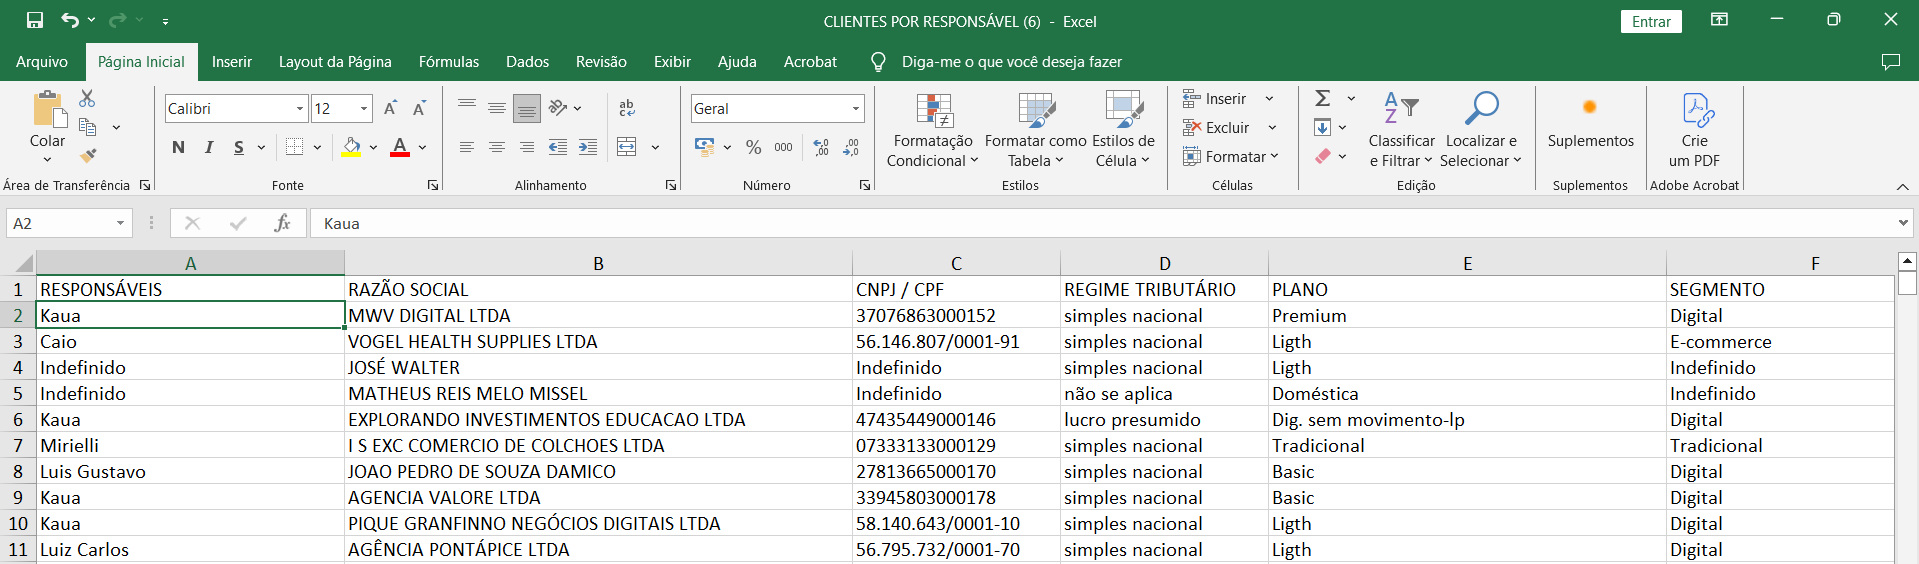Toggle italic formatting (I)
Viewport: 1919px width, 564px height.
pos(209,147)
